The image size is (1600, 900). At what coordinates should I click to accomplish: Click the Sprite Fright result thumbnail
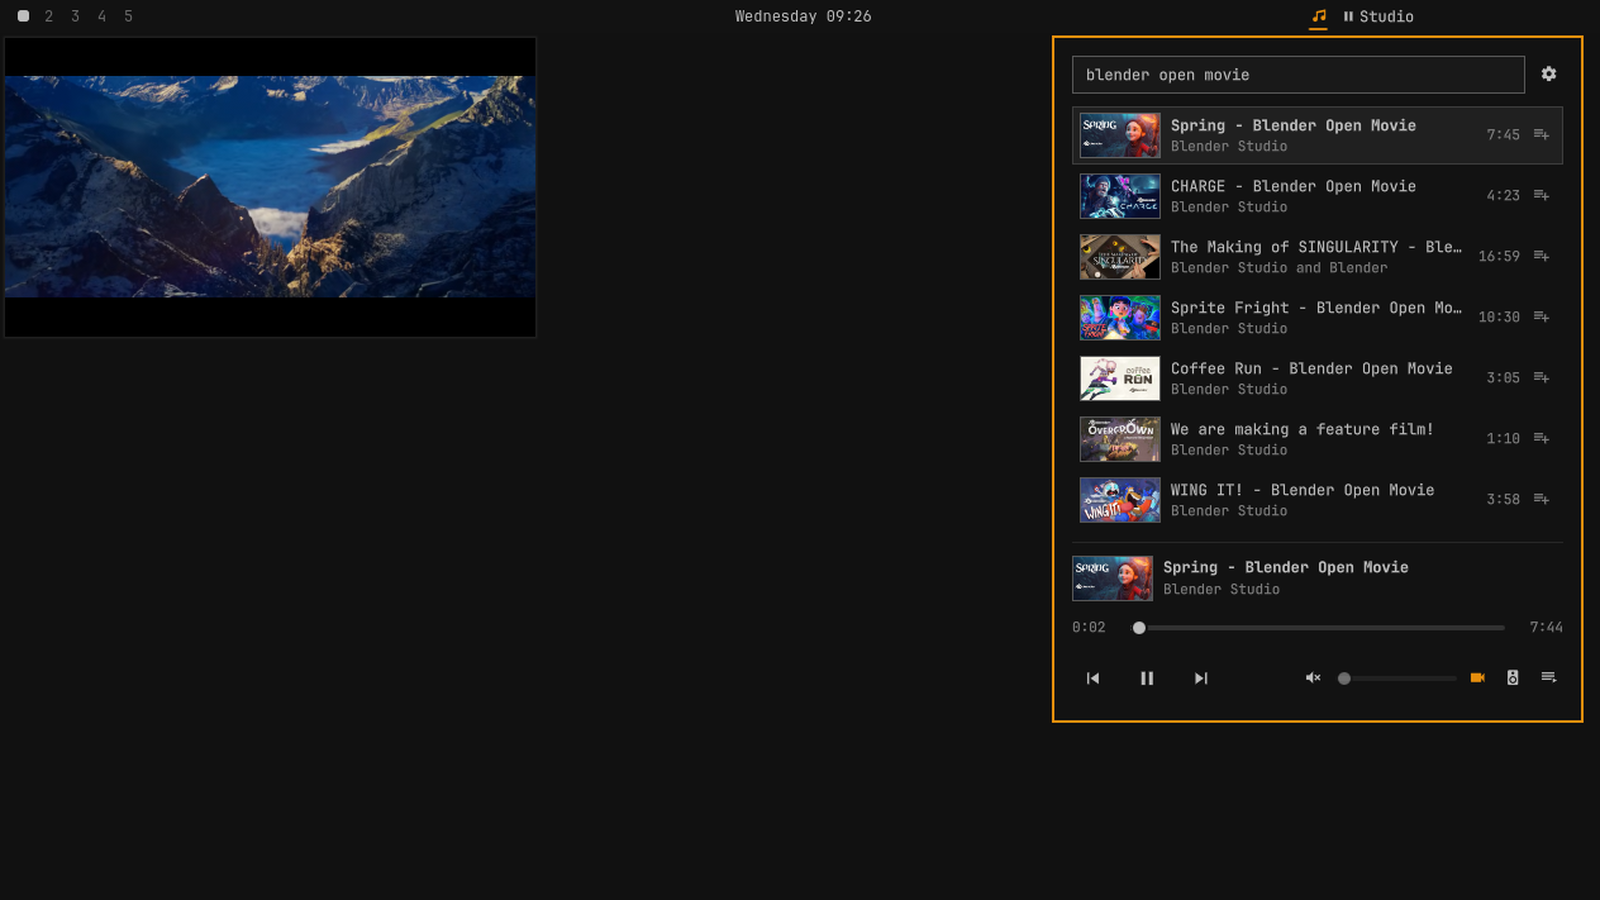tap(1120, 317)
